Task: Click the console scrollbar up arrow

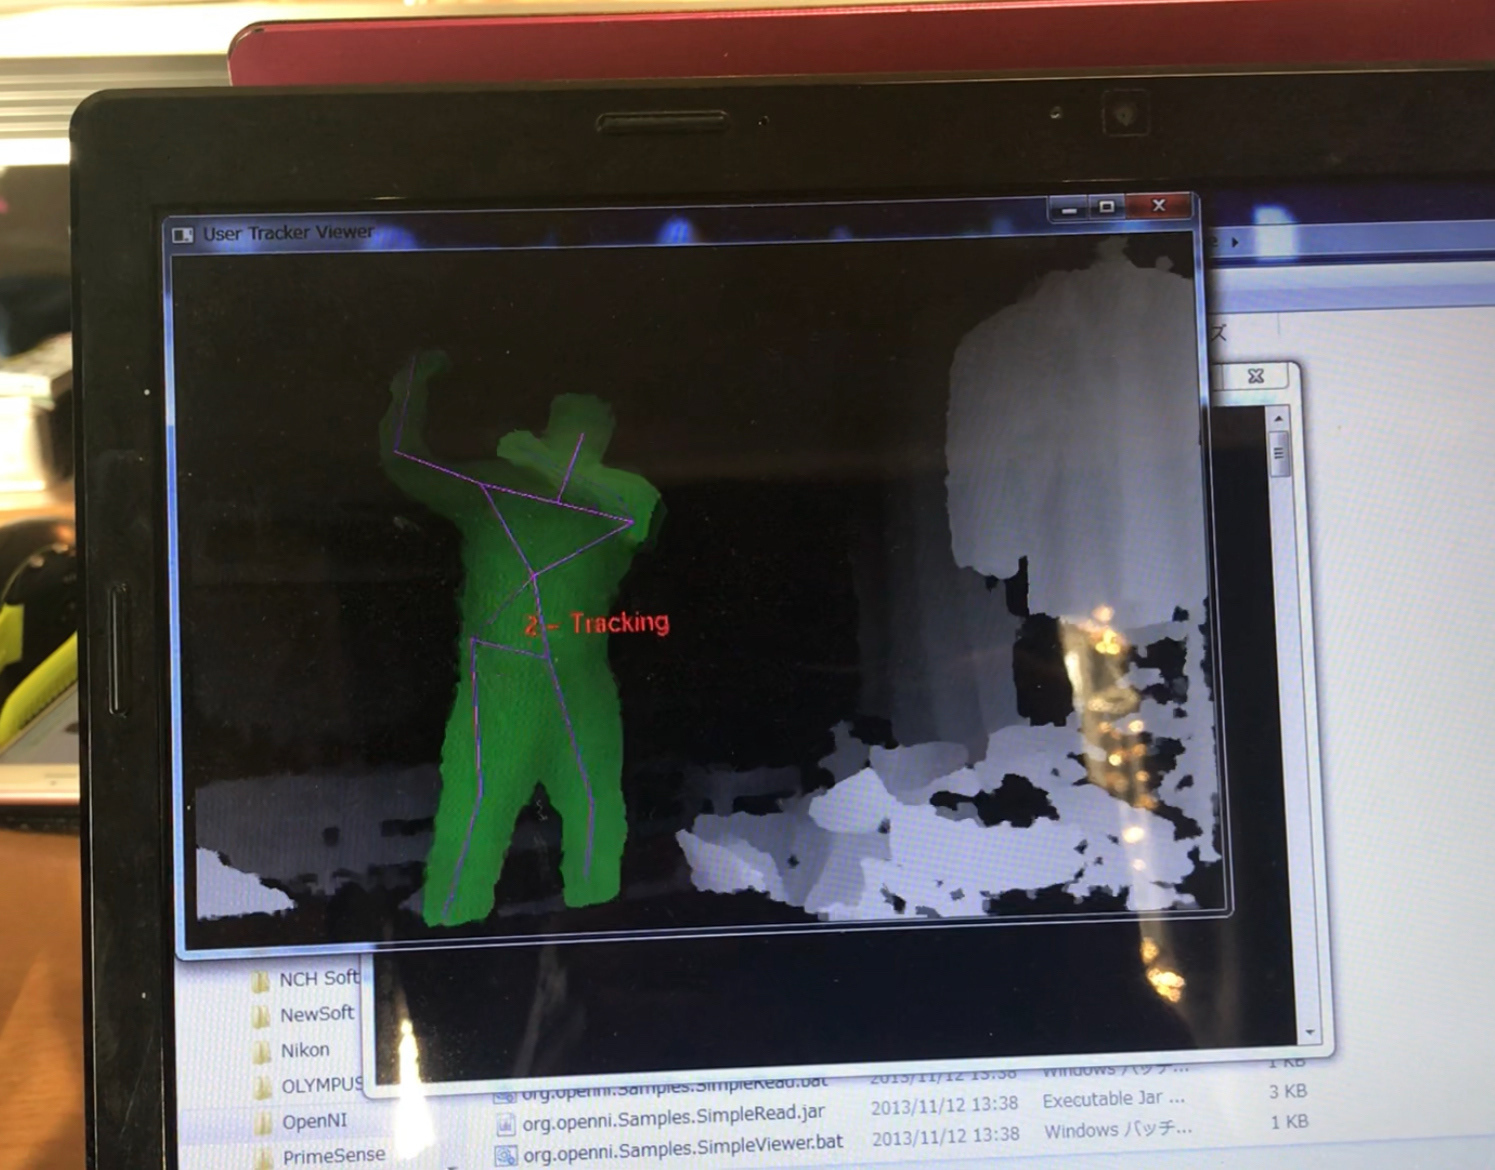Action: [x=1278, y=417]
